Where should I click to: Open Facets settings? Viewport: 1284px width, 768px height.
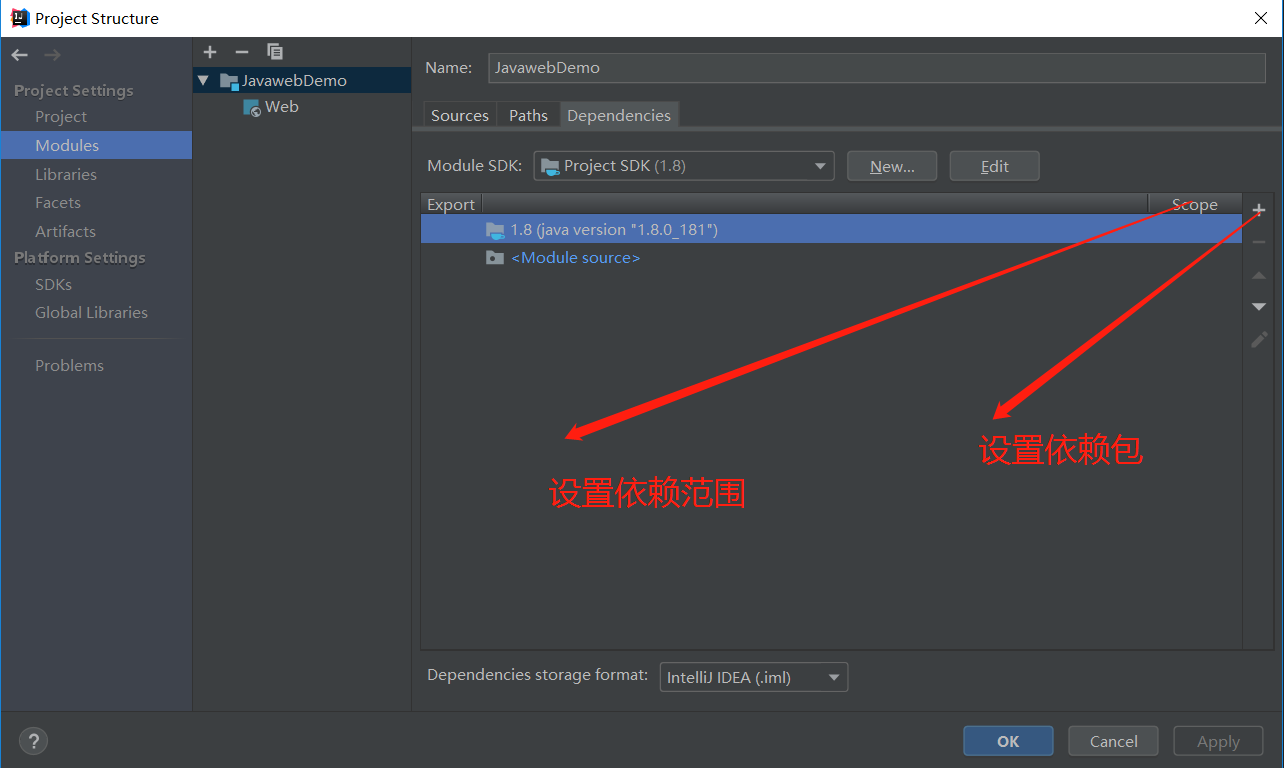tap(58, 202)
